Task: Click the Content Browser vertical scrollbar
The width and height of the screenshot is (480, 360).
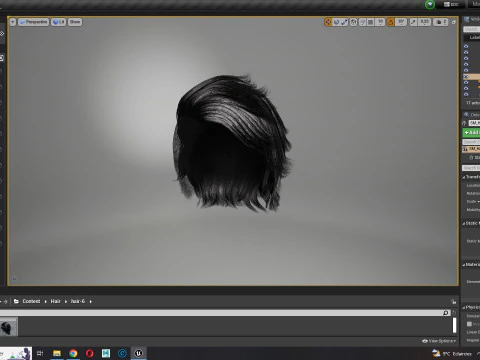Action: coord(454,326)
